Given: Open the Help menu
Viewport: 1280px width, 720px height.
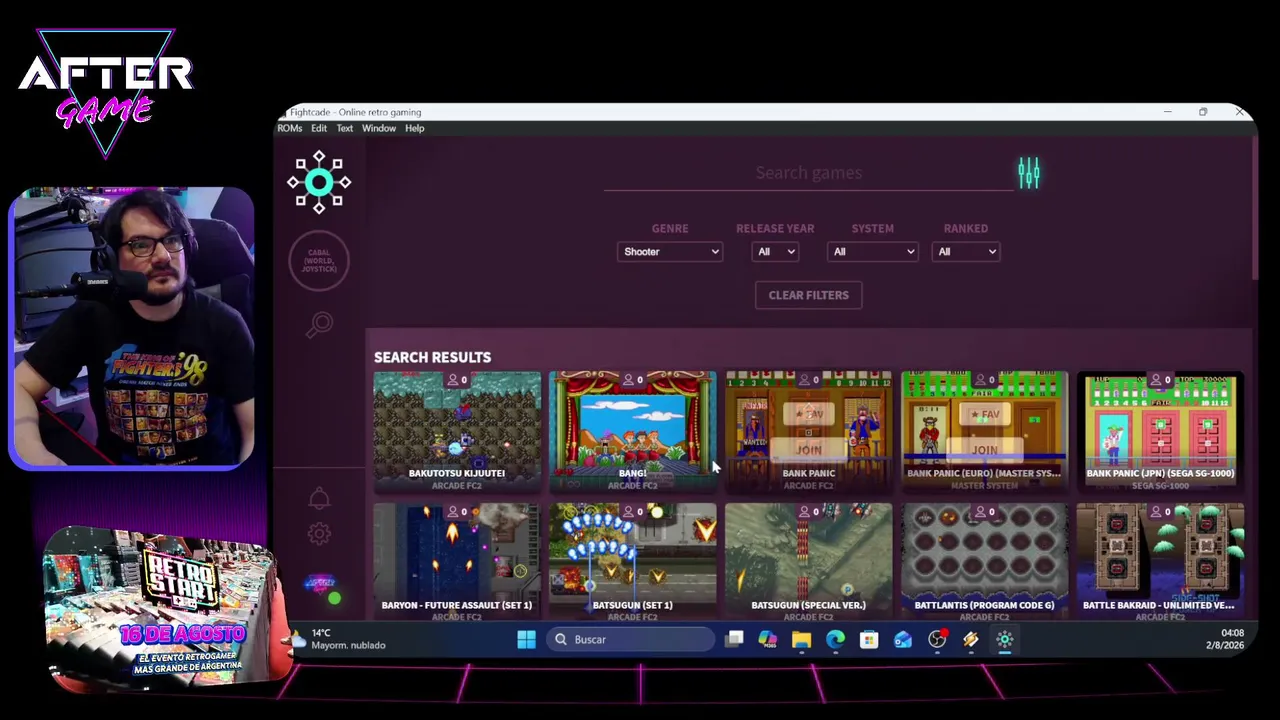Looking at the screenshot, I should (x=415, y=128).
